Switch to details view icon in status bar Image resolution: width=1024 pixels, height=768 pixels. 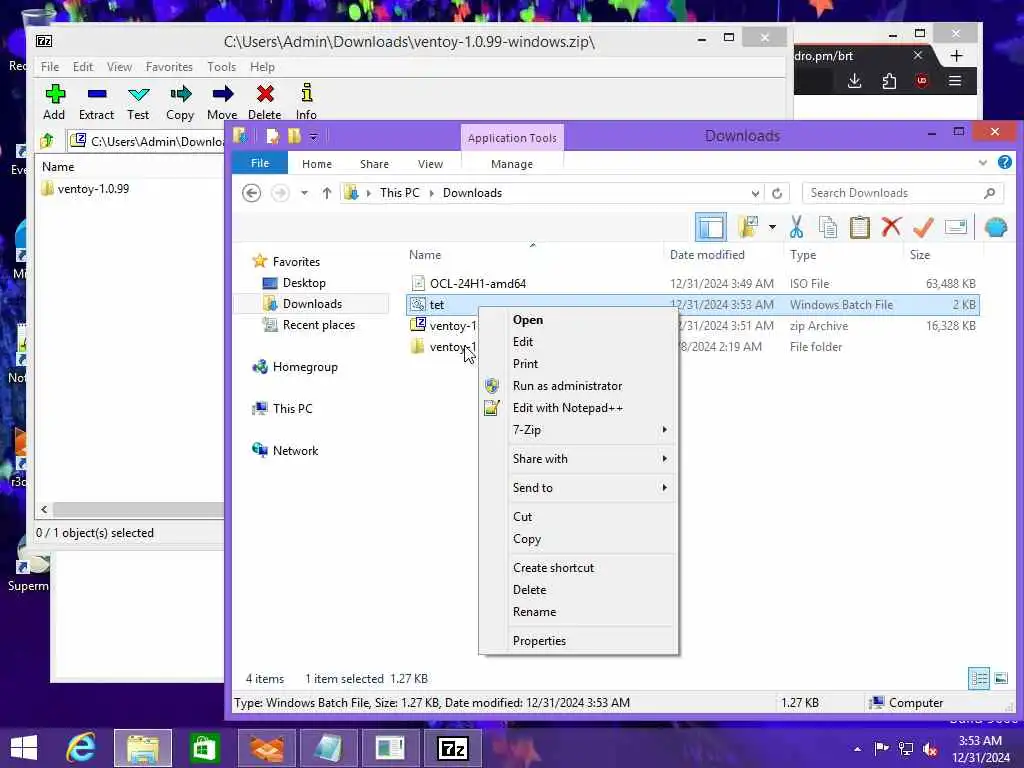979,679
